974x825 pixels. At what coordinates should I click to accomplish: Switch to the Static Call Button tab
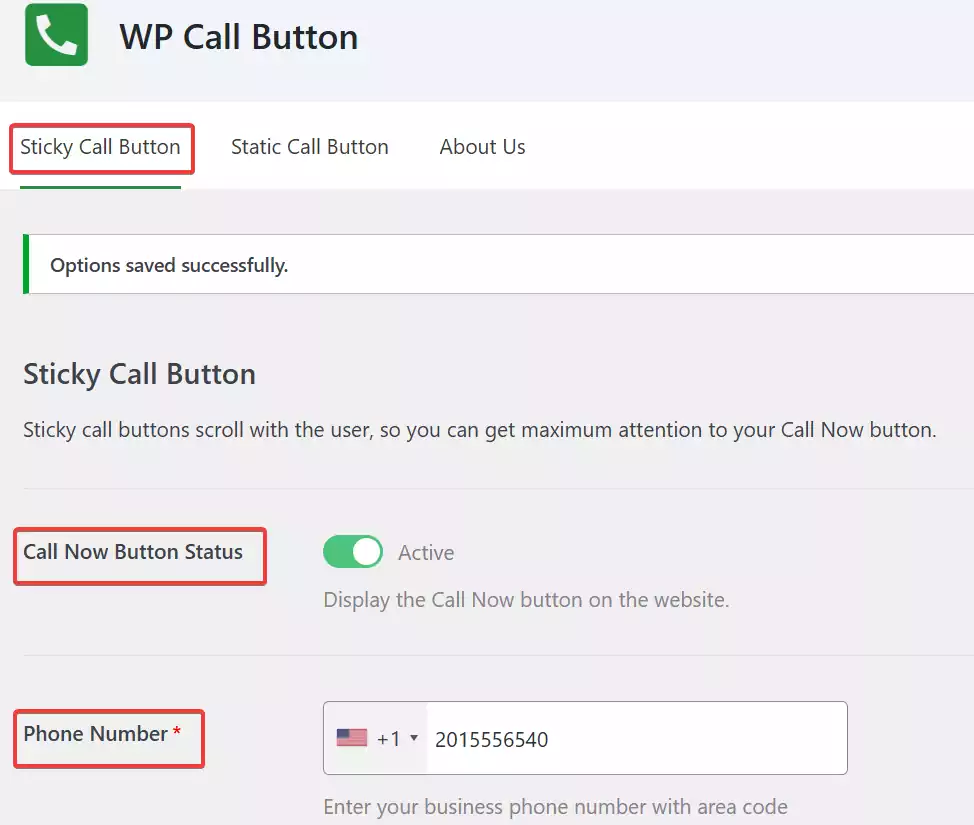tap(309, 146)
